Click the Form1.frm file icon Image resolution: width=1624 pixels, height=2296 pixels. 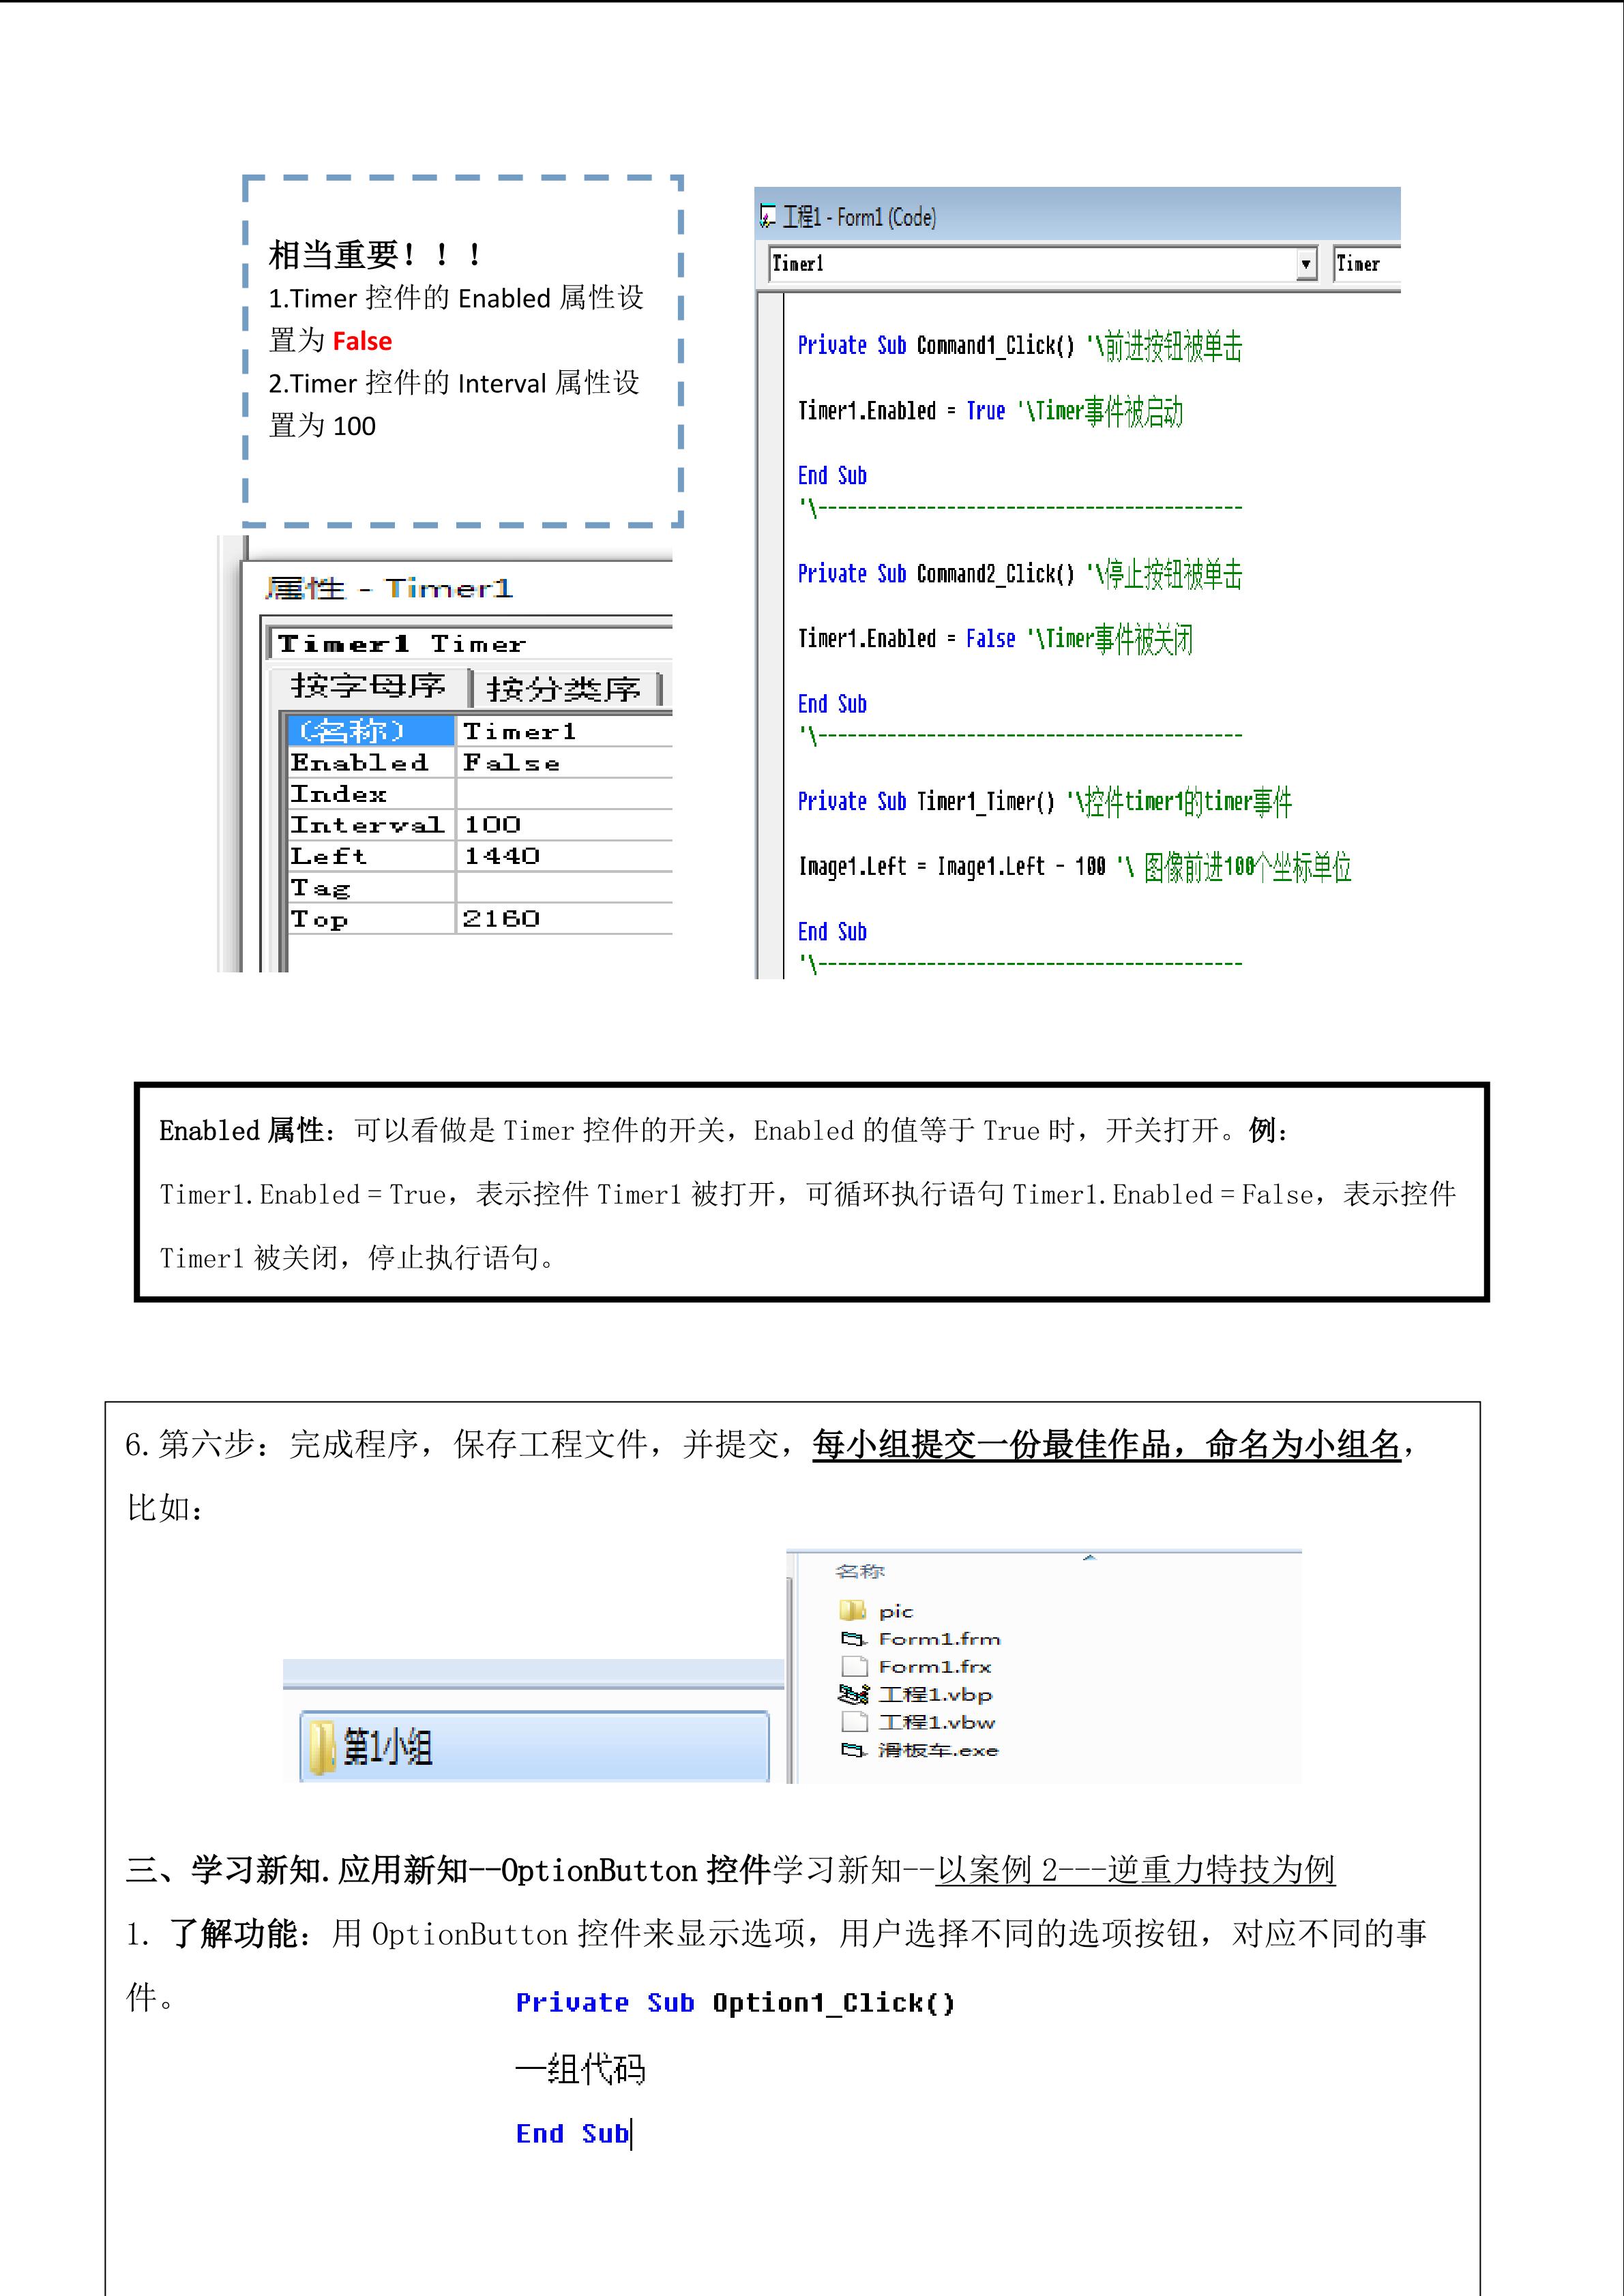pos(852,1639)
